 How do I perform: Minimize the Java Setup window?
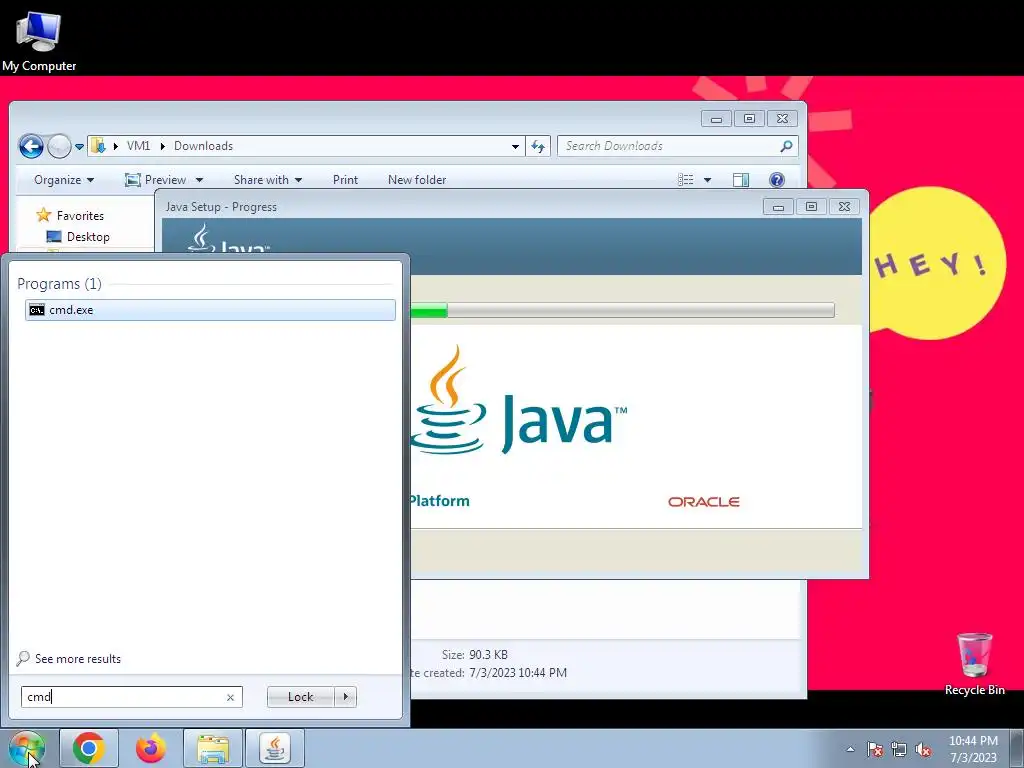coord(778,207)
